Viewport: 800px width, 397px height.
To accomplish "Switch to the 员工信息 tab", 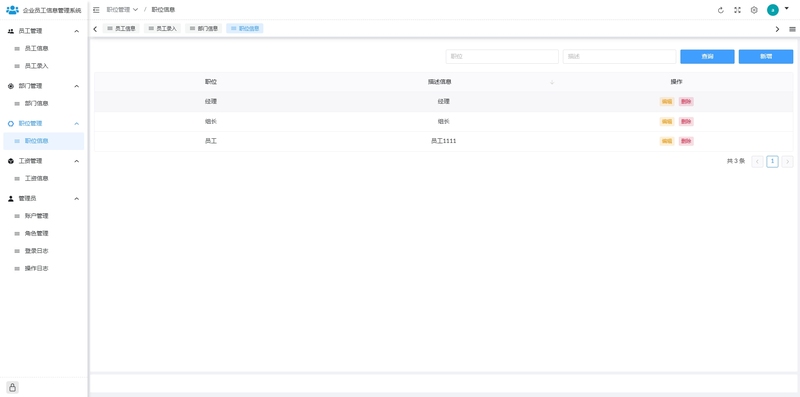I will [x=121, y=29].
